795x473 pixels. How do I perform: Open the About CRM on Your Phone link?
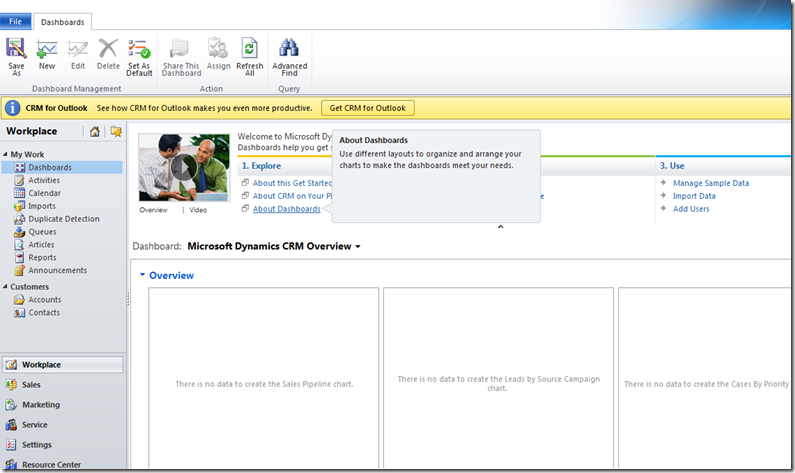point(293,196)
